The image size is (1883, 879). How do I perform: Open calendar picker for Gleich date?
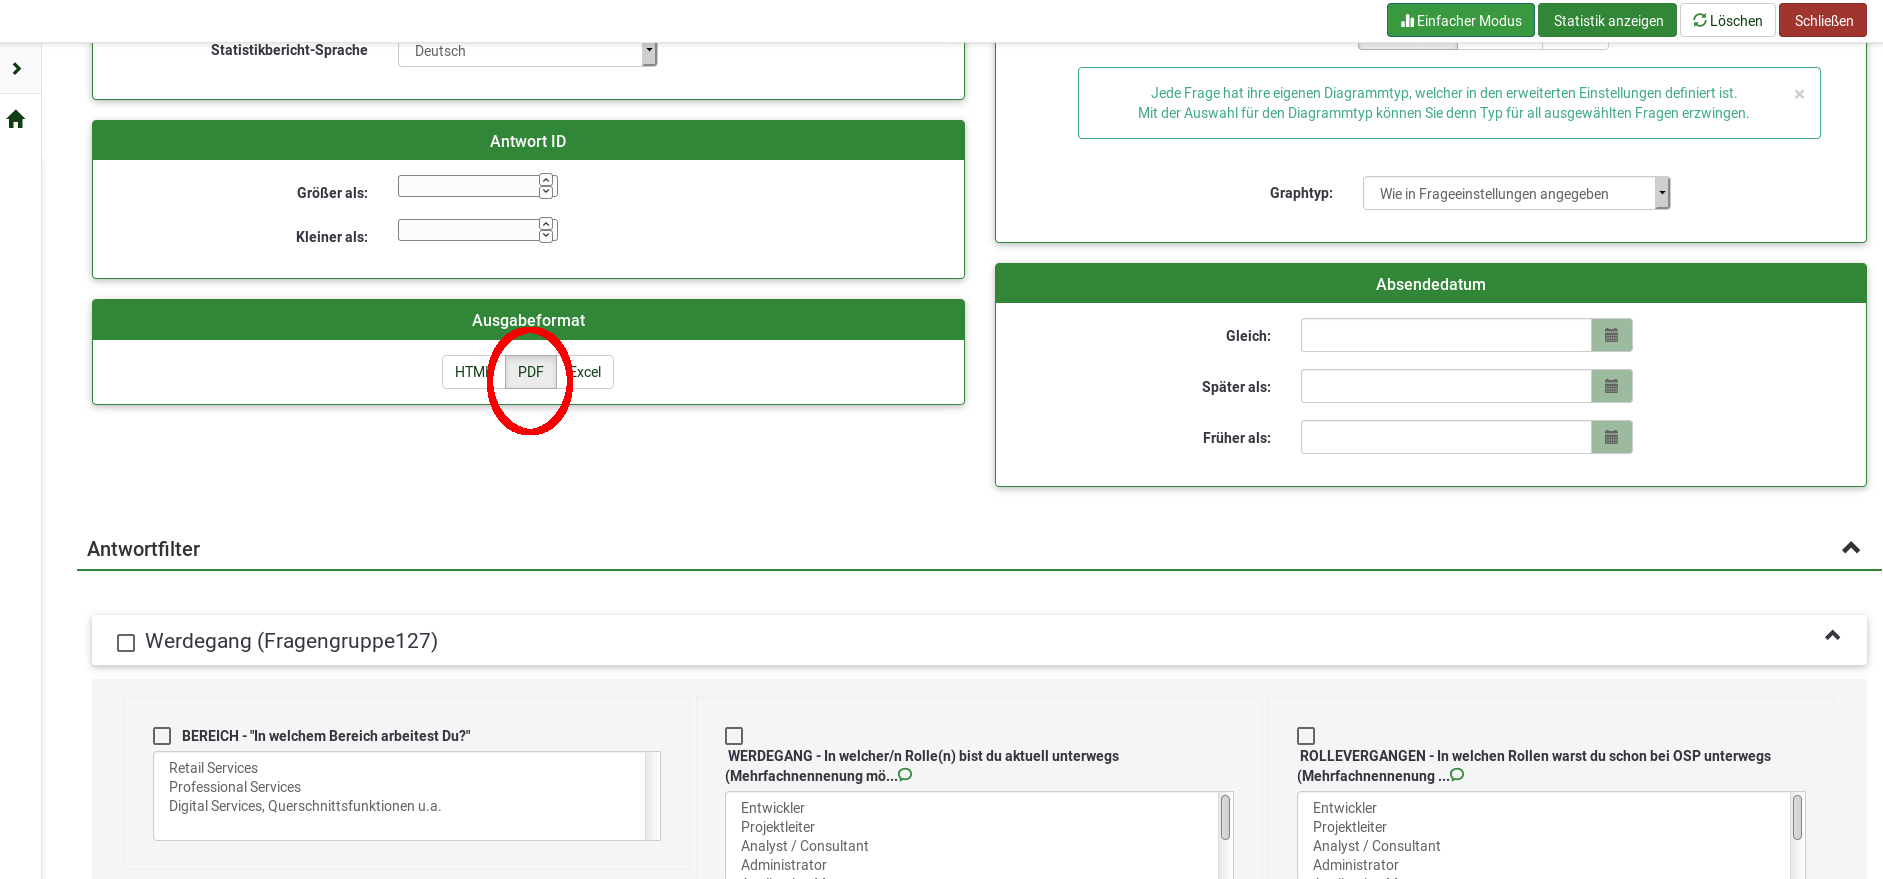tap(1611, 336)
